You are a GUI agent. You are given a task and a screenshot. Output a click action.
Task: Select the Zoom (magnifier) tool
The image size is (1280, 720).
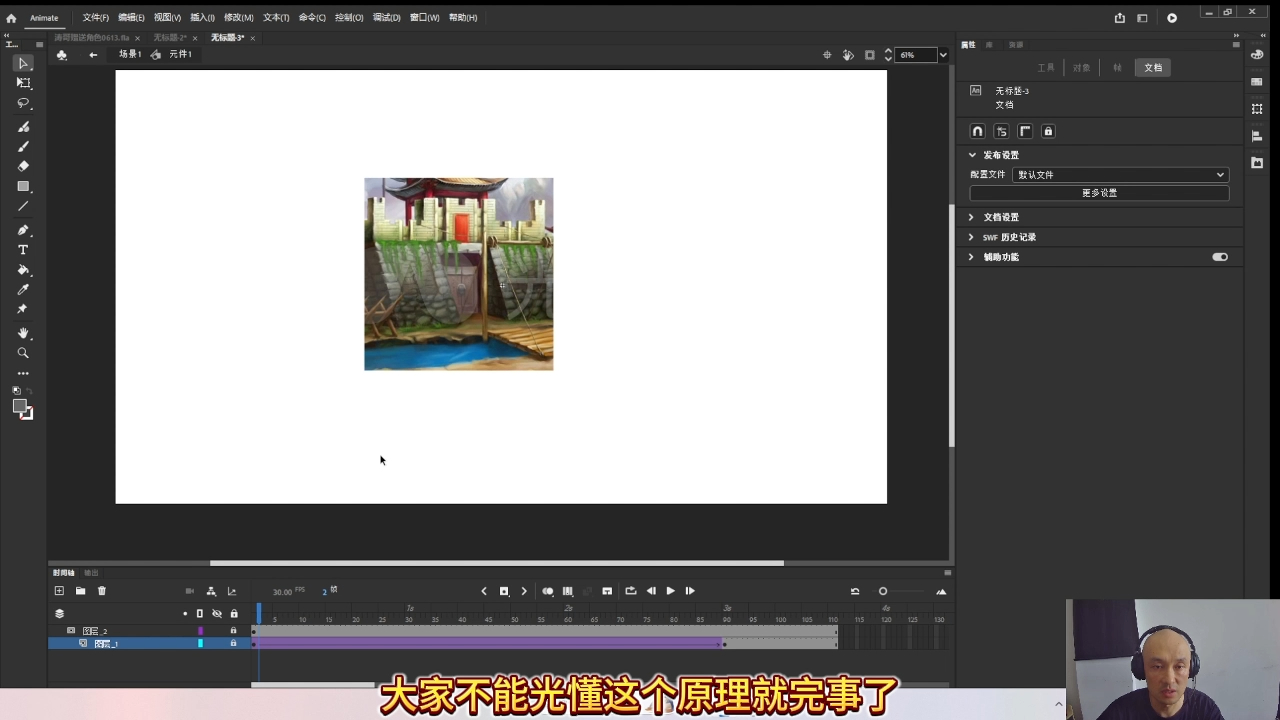pos(23,352)
